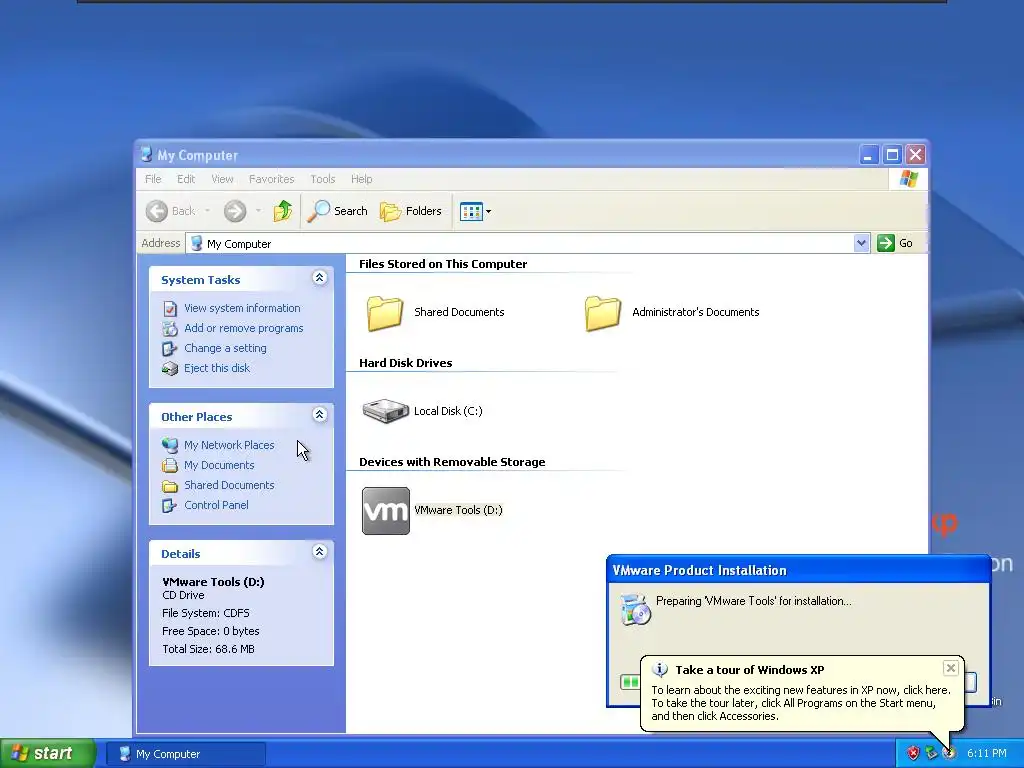Click the Up folder toolbar icon
Screen dimensions: 1024x768
[283, 211]
